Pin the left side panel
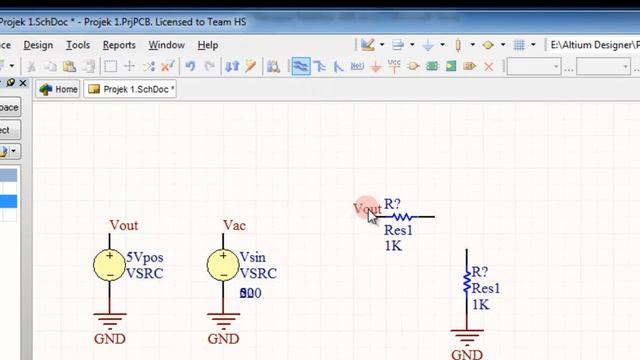 click(x=11, y=83)
